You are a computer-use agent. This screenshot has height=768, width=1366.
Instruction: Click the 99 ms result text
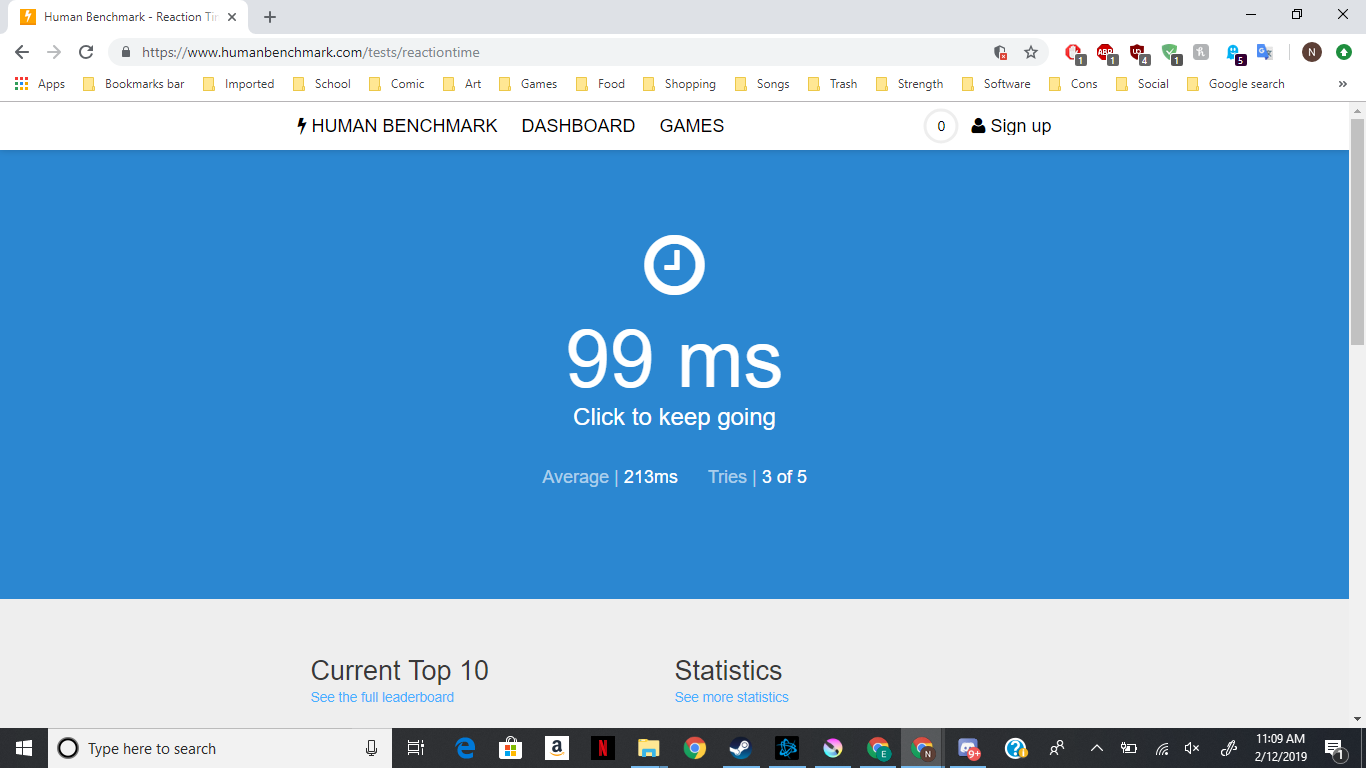click(674, 360)
